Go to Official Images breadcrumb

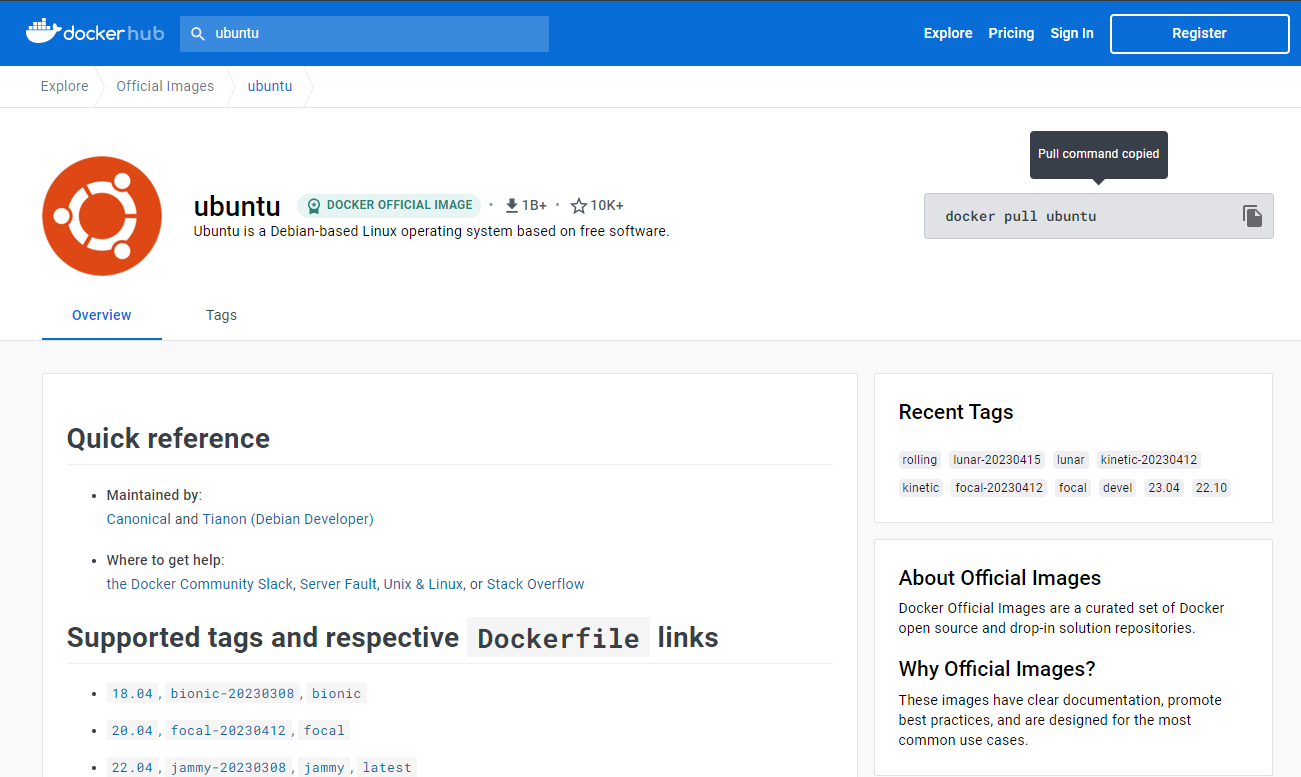tap(165, 86)
